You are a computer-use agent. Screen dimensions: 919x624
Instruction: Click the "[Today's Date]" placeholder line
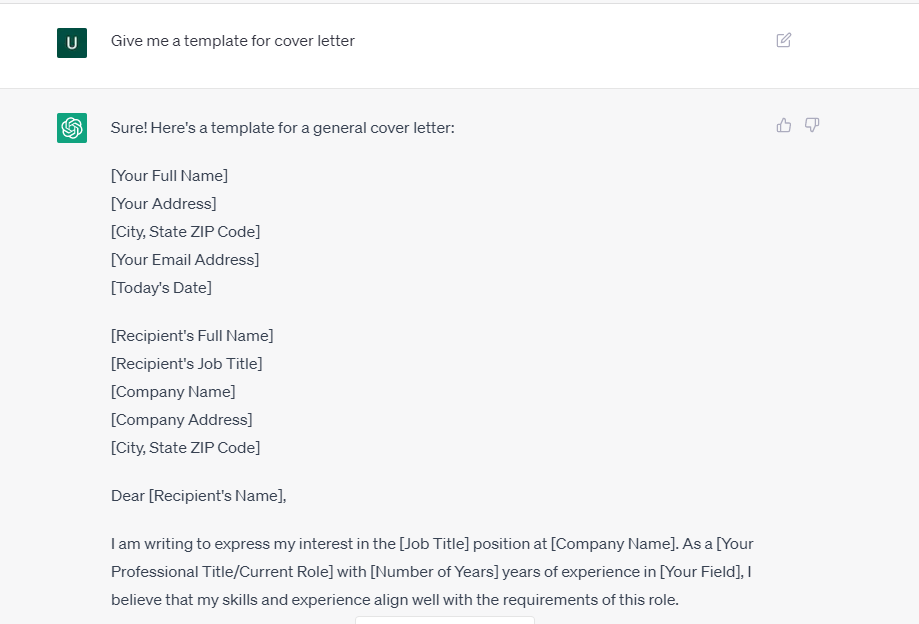click(x=161, y=288)
